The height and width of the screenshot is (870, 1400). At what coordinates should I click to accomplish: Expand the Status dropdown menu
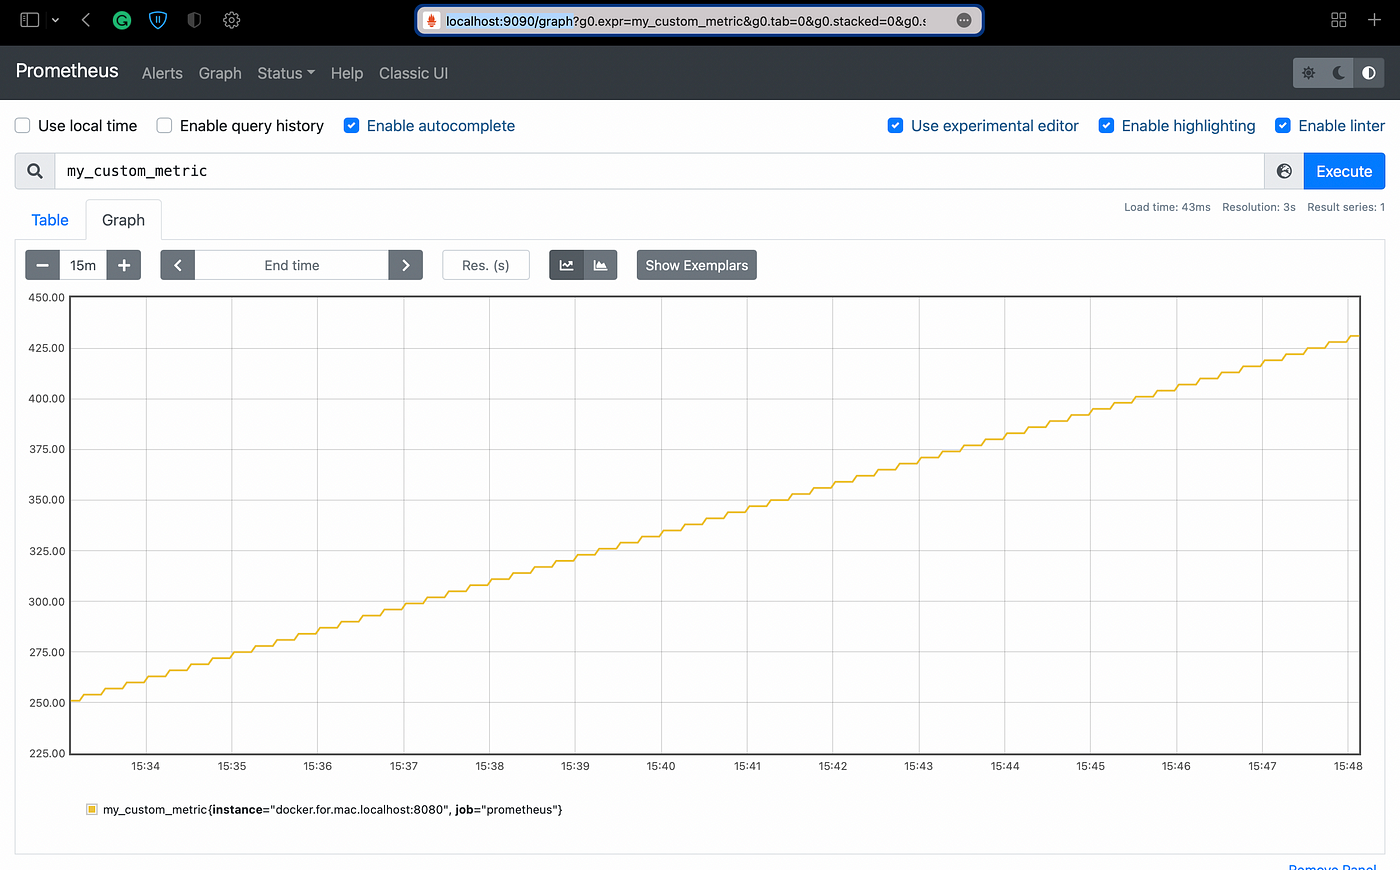pos(286,73)
